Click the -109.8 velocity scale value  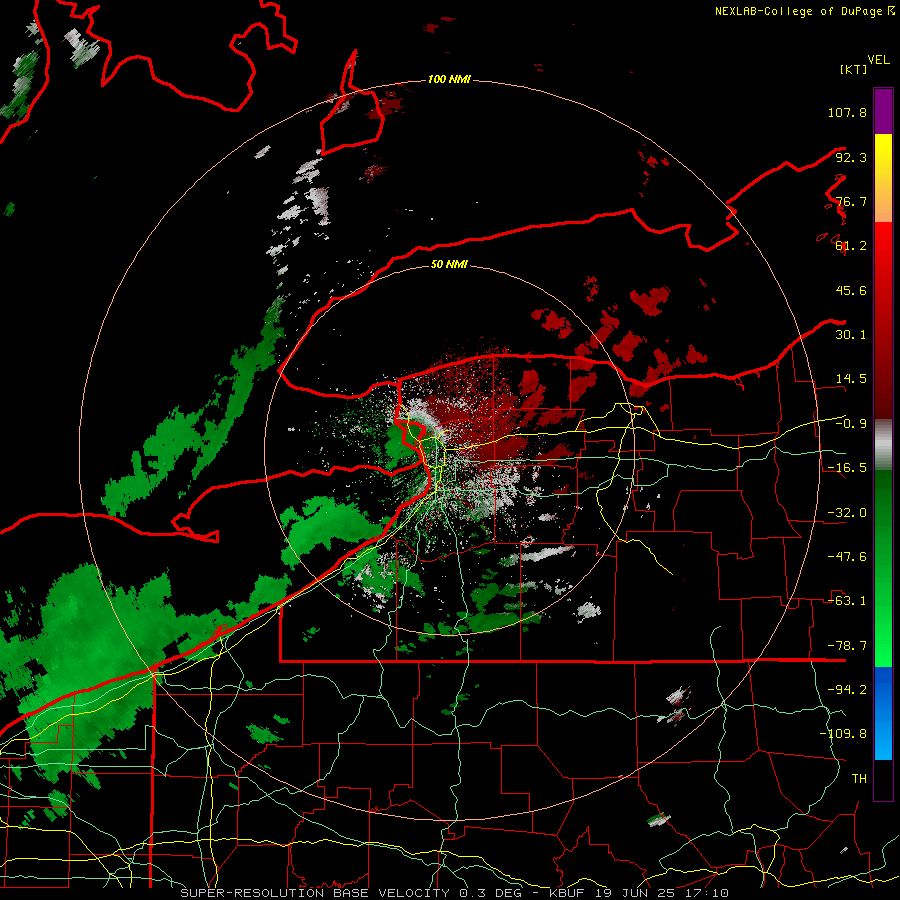pos(843,734)
